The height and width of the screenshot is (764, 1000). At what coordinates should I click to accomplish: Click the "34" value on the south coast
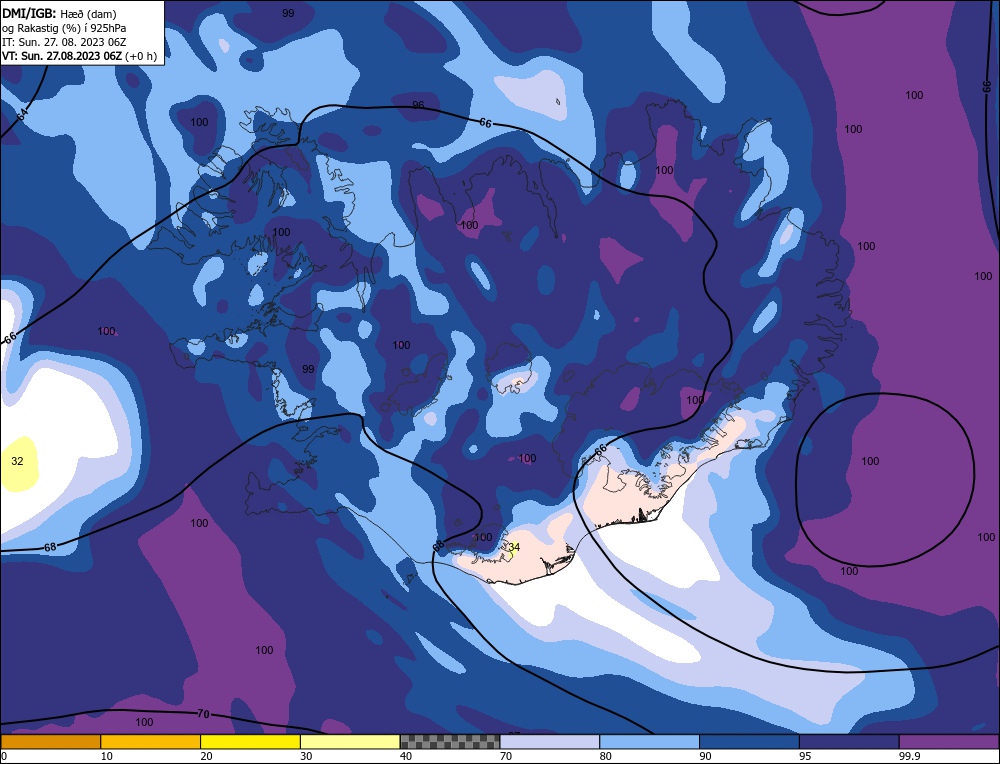tap(514, 547)
